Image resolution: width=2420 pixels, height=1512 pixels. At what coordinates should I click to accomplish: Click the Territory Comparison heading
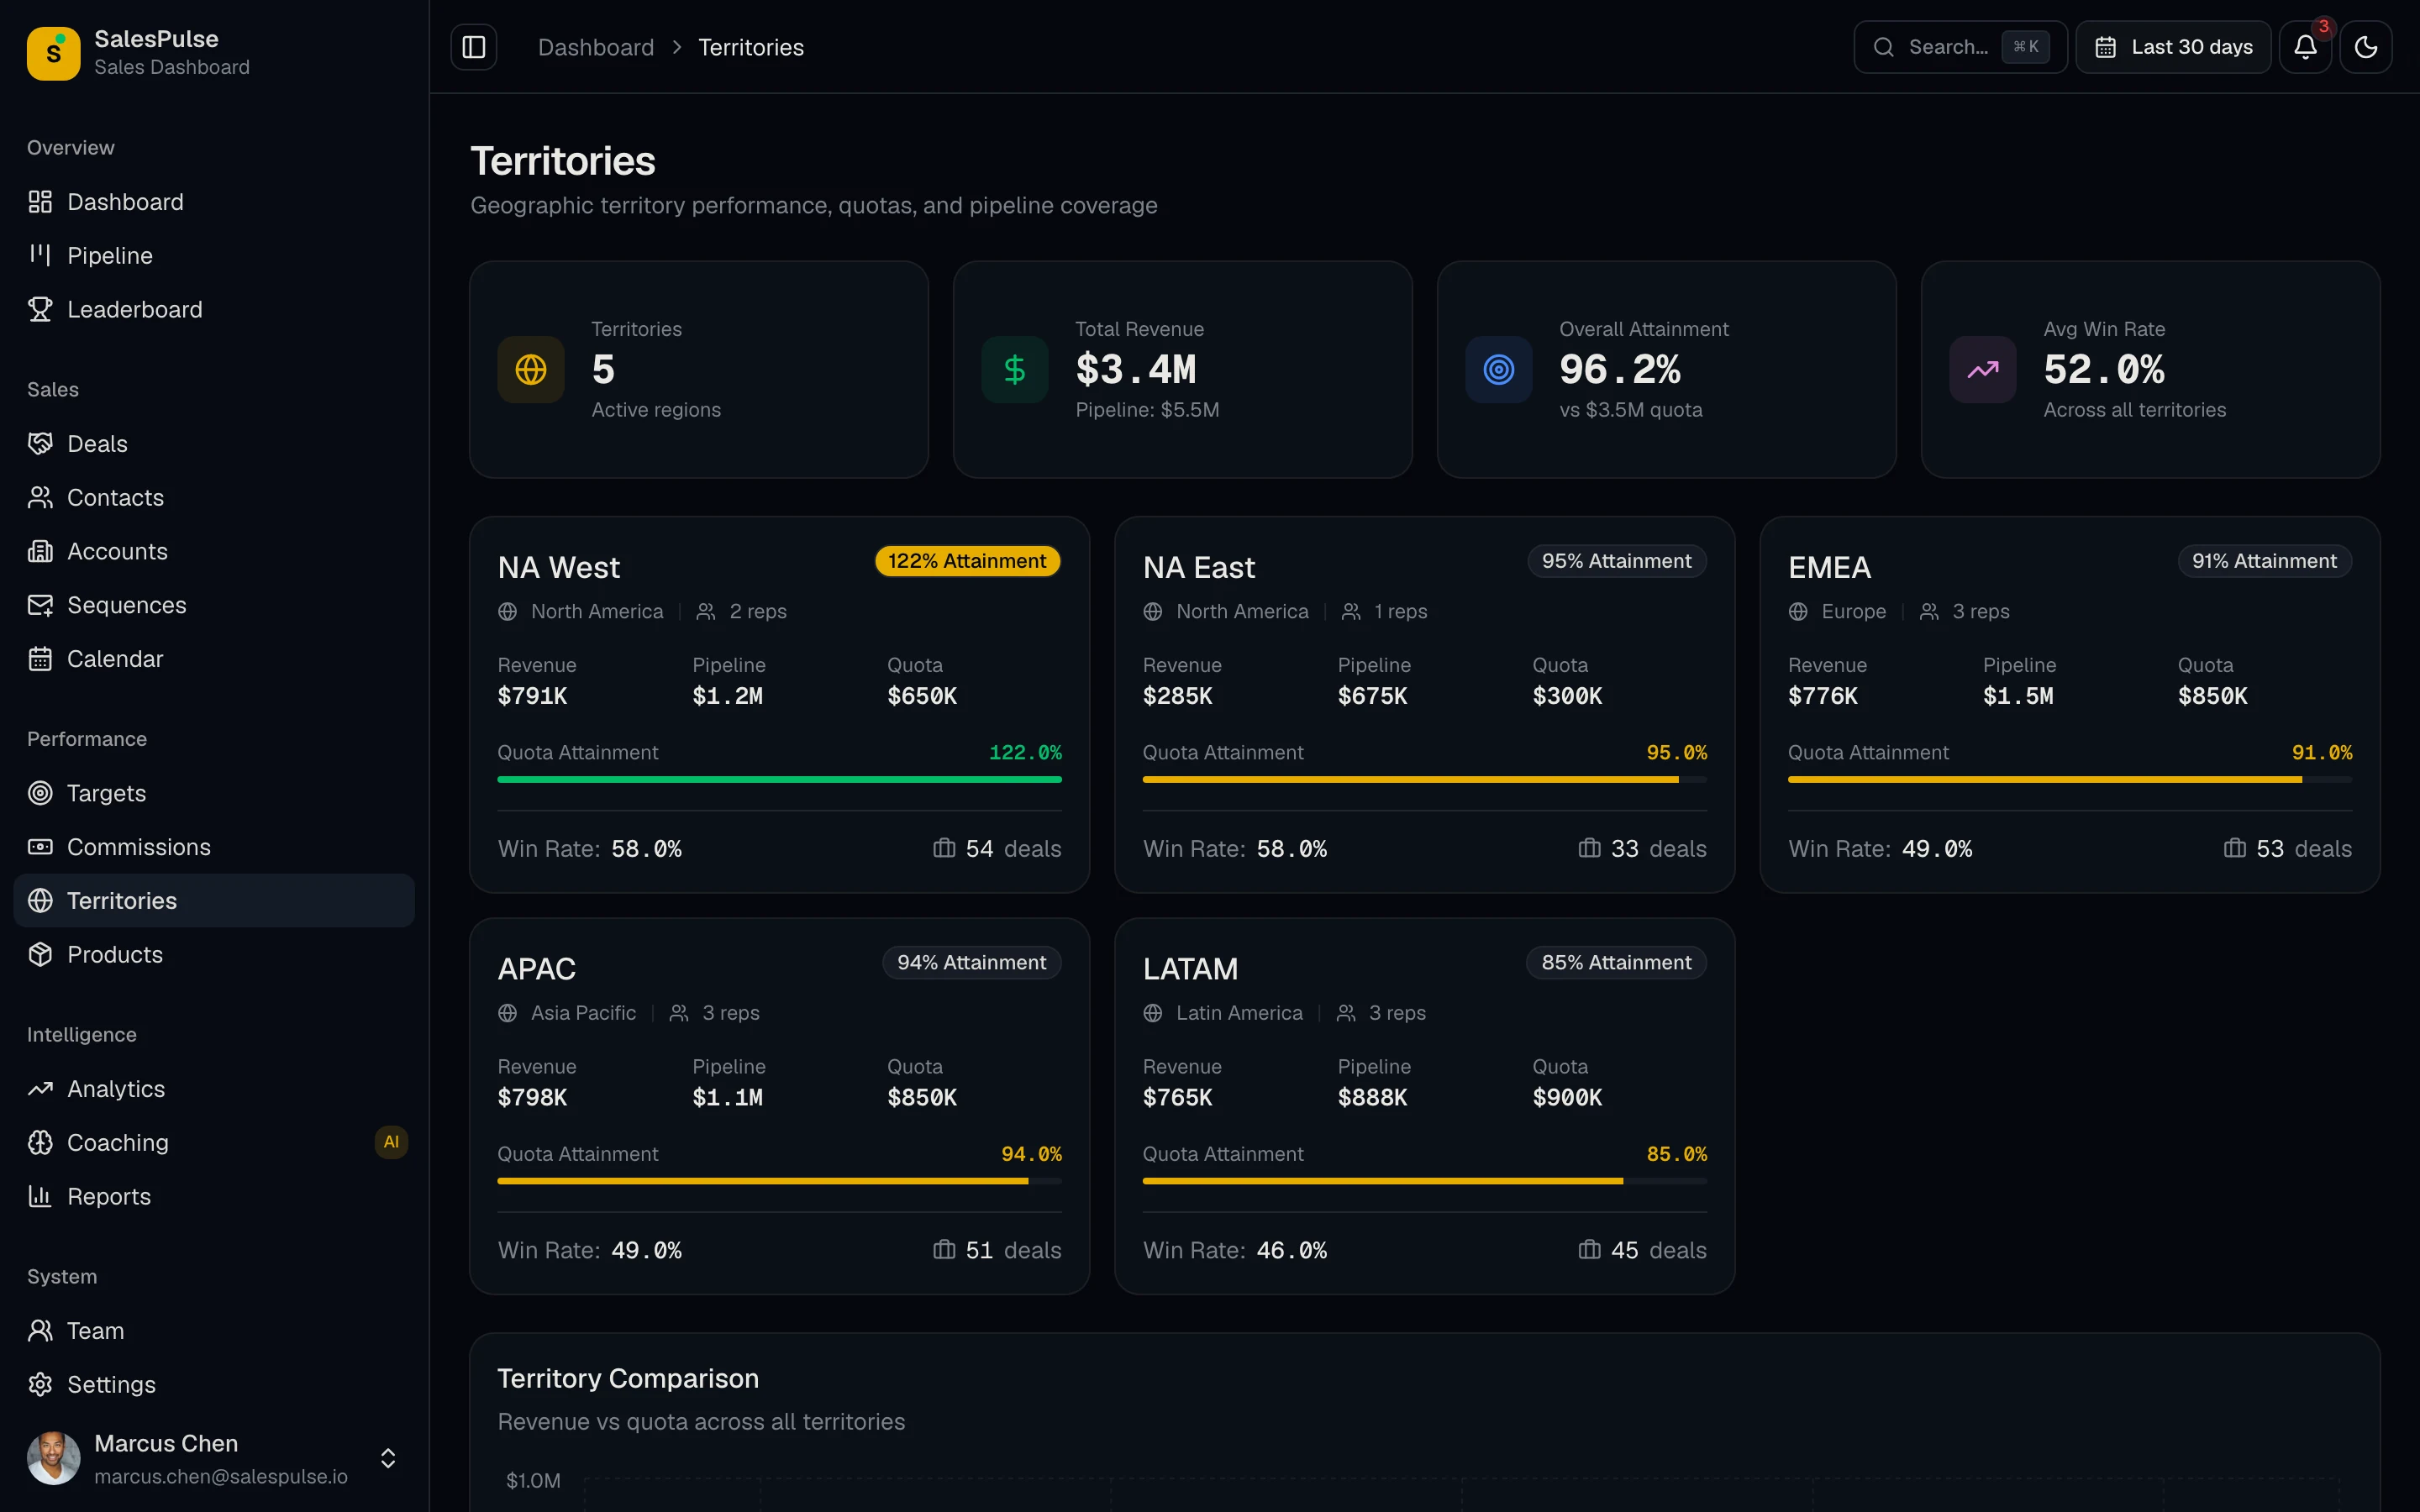628,1379
